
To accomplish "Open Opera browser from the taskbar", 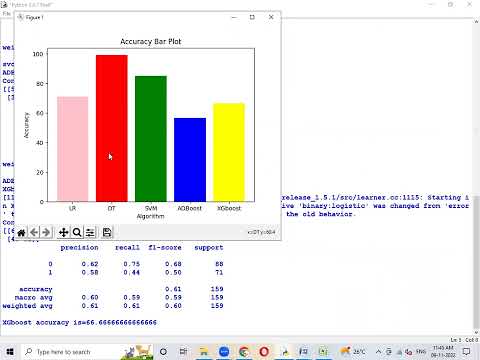I will click(264, 352).
